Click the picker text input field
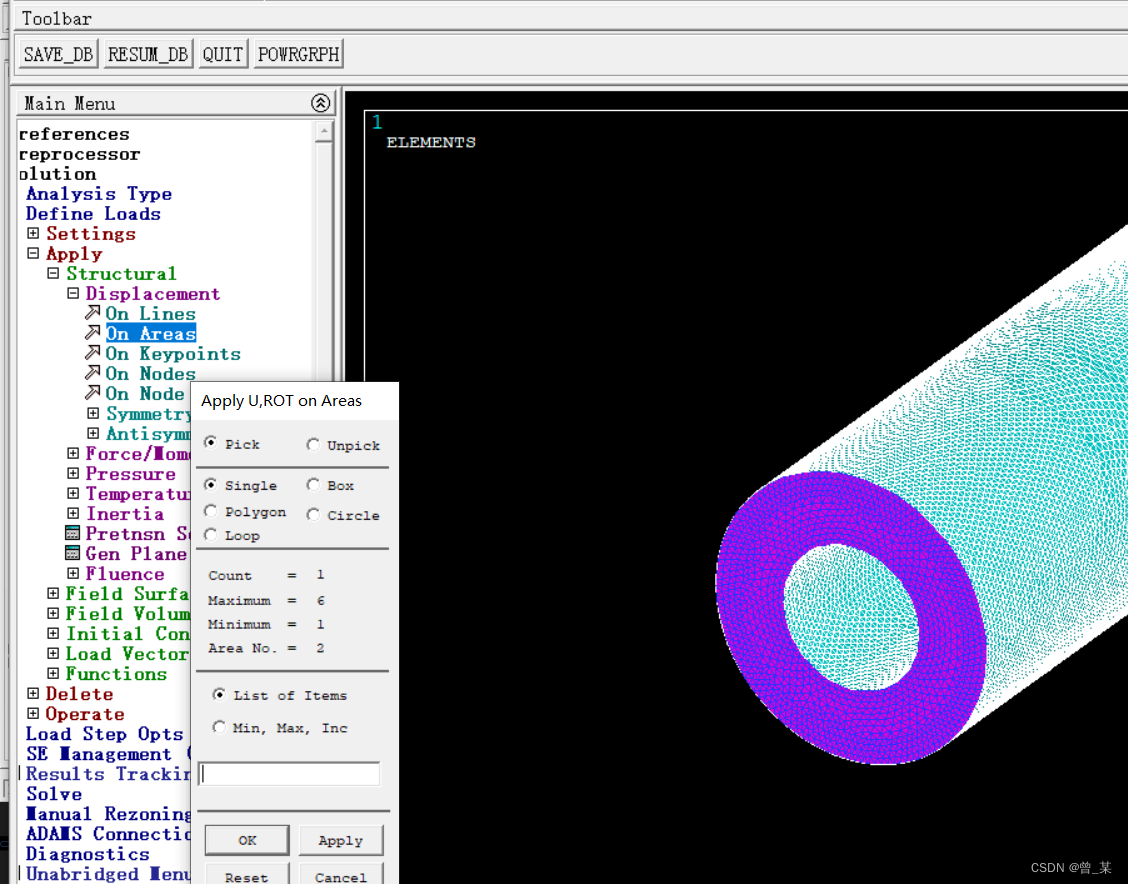This screenshot has width=1128, height=884. (289, 774)
